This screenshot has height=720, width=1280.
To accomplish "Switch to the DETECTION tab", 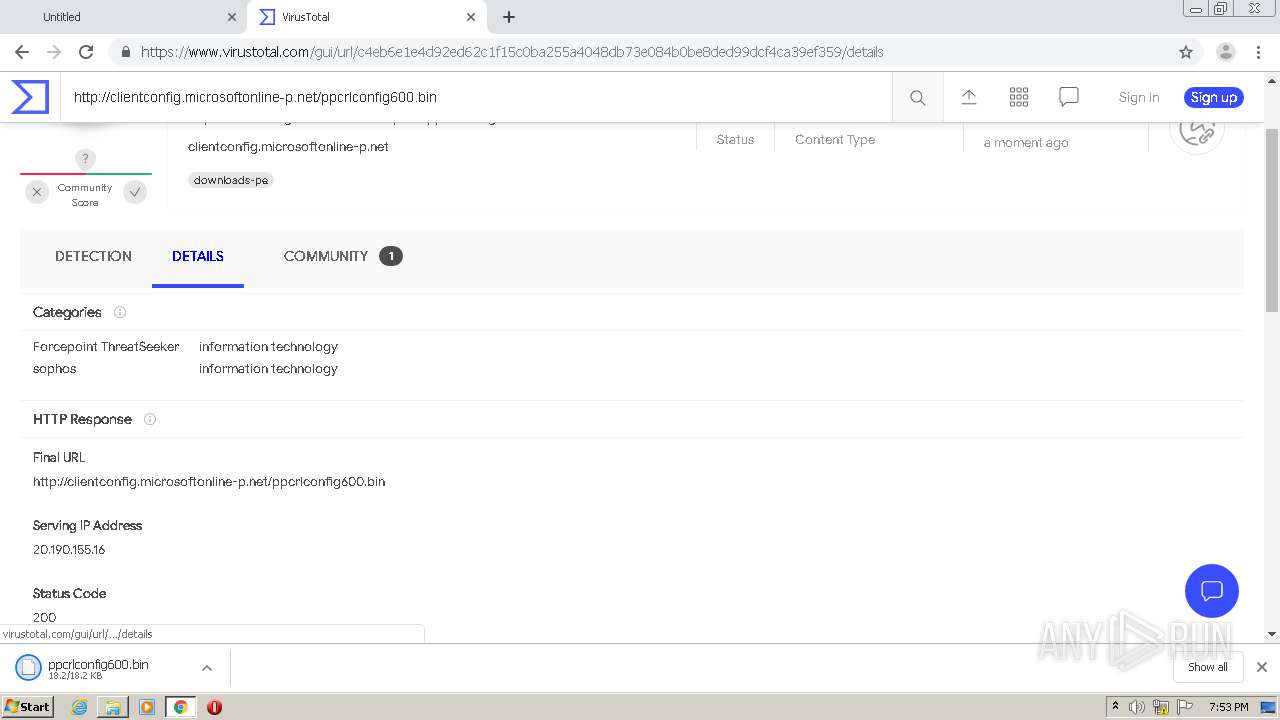I will click(x=93, y=256).
